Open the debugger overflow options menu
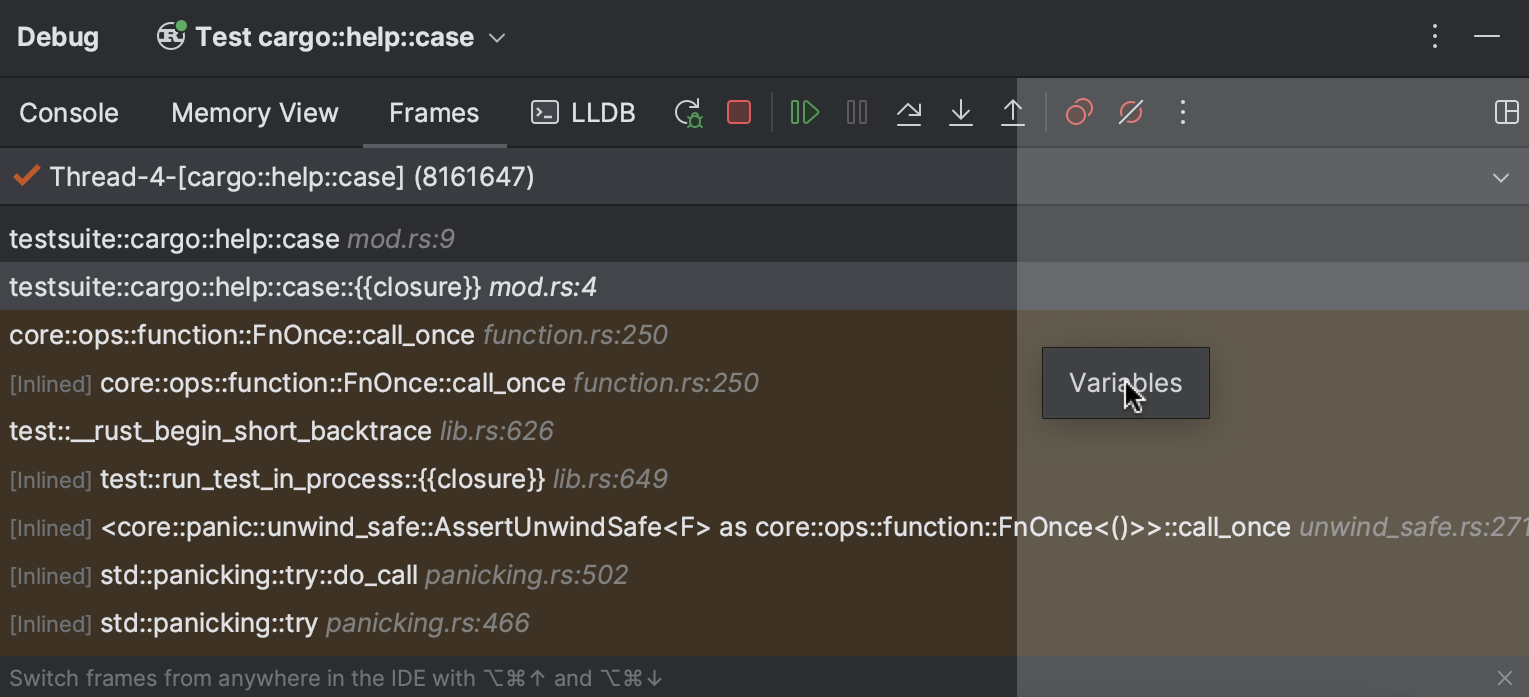 pos(1183,112)
